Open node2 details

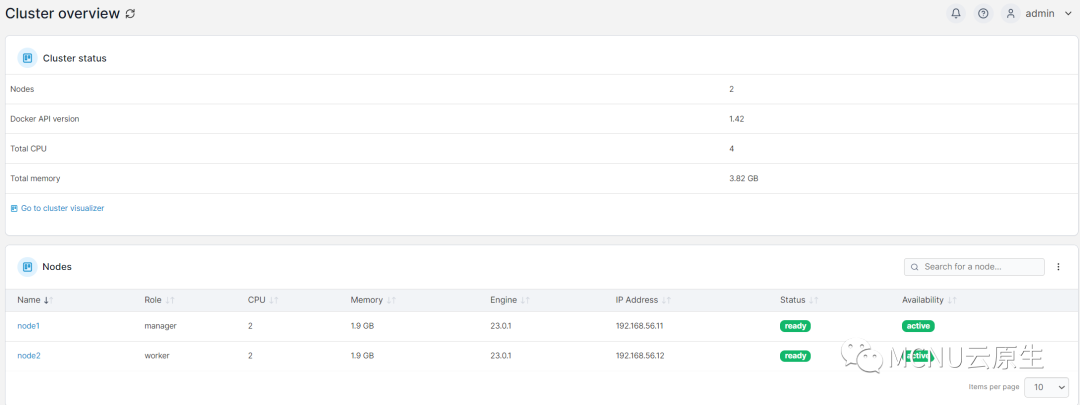[x=28, y=356]
